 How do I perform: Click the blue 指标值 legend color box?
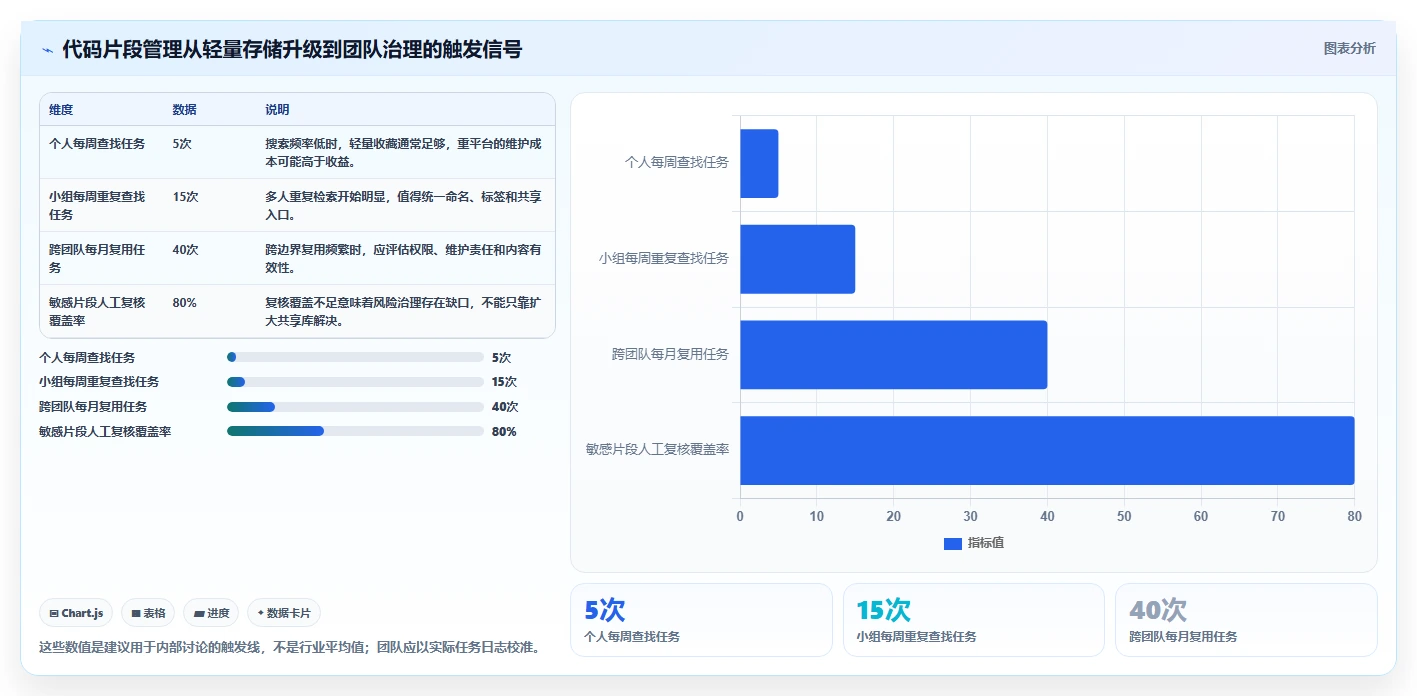(953, 543)
